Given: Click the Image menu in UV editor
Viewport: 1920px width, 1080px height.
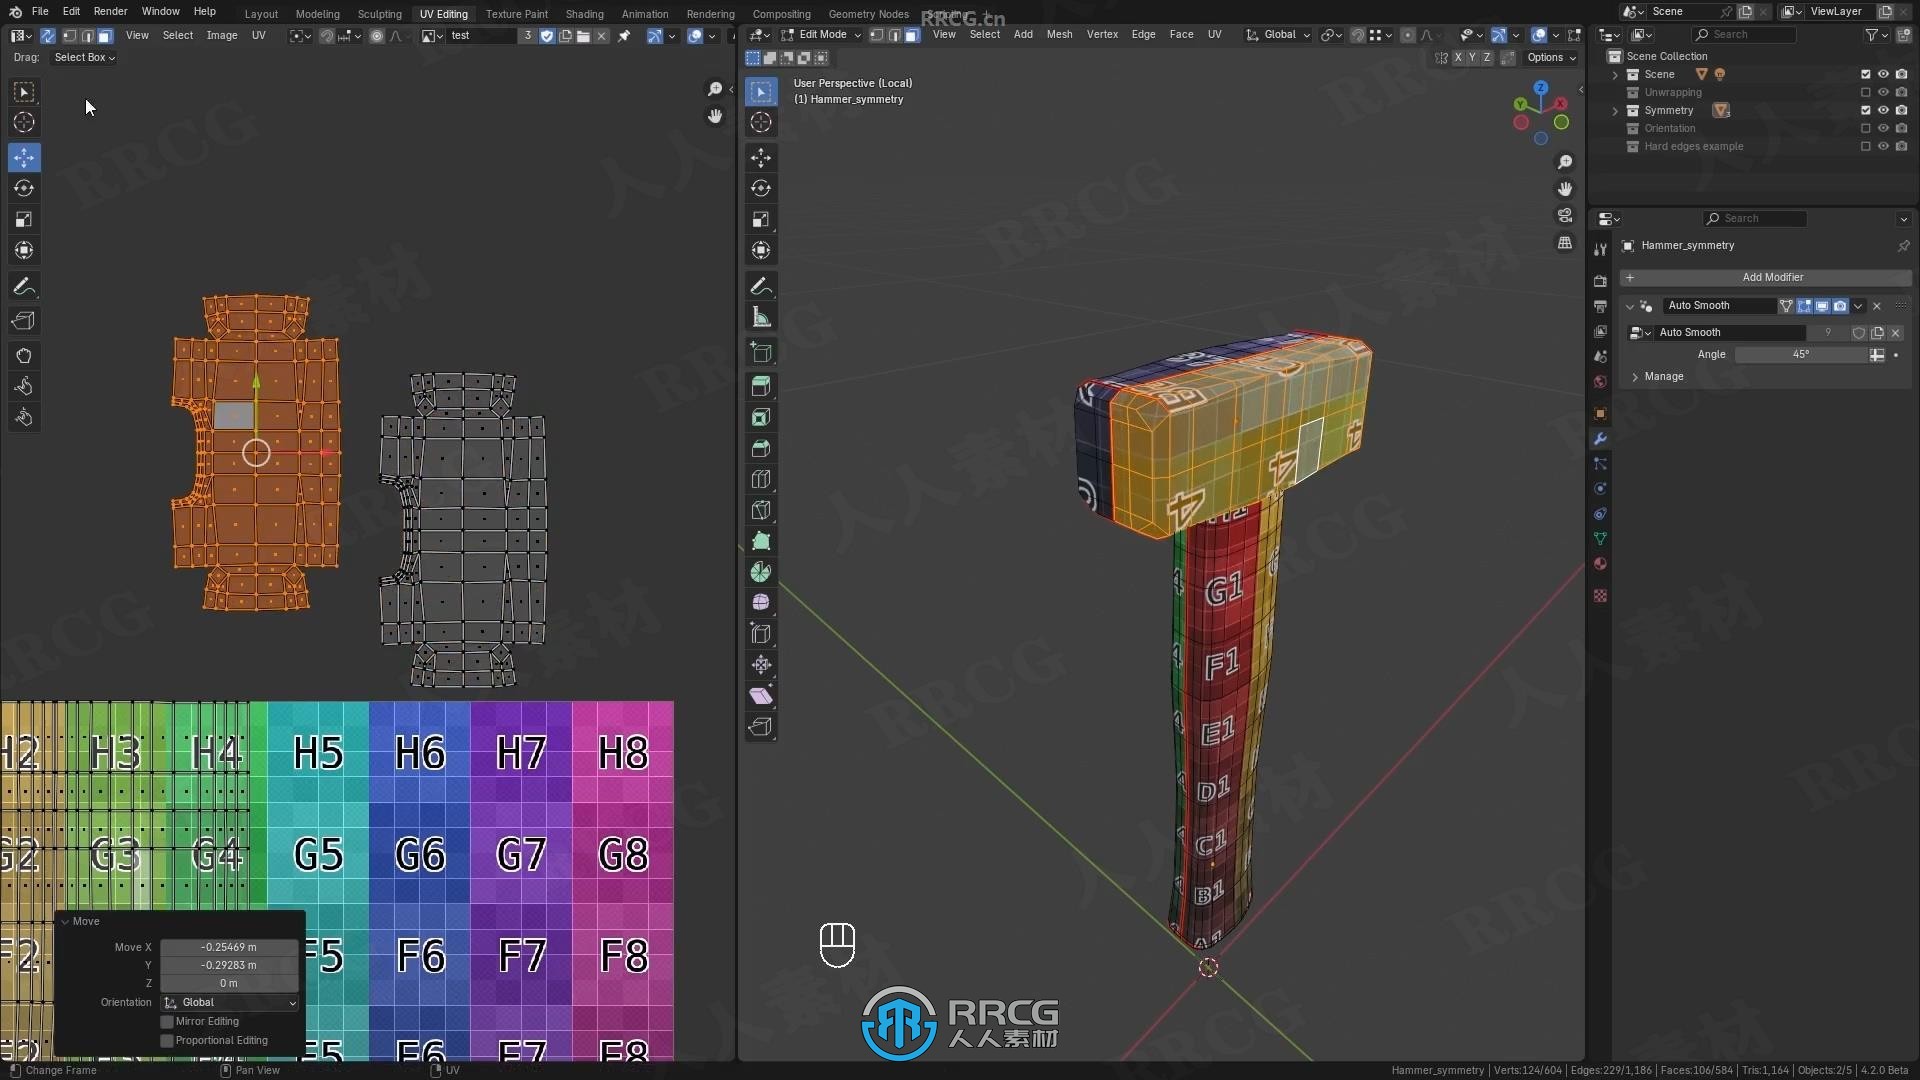Looking at the screenshot, I should [222, 36].
